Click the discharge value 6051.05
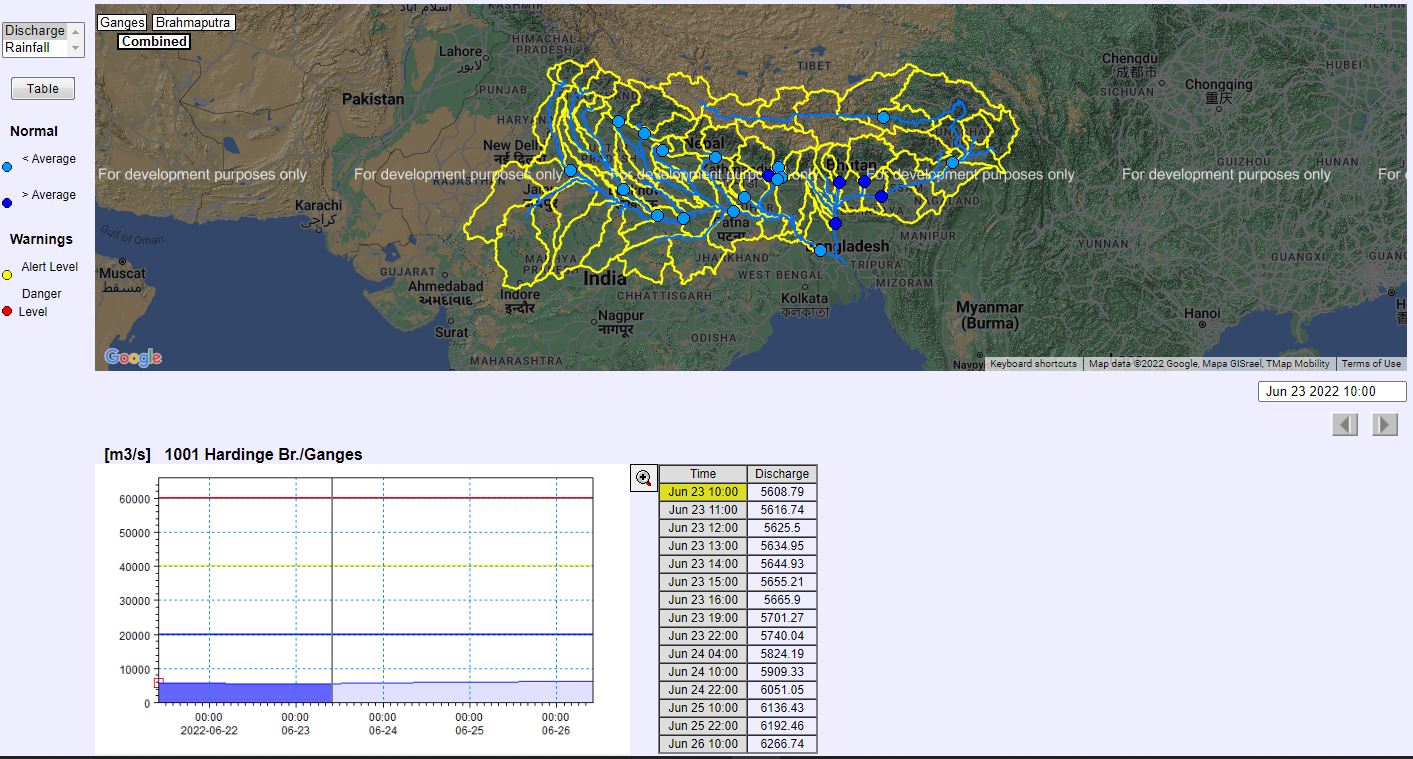 pyautogui.click(x=782, y=690)
